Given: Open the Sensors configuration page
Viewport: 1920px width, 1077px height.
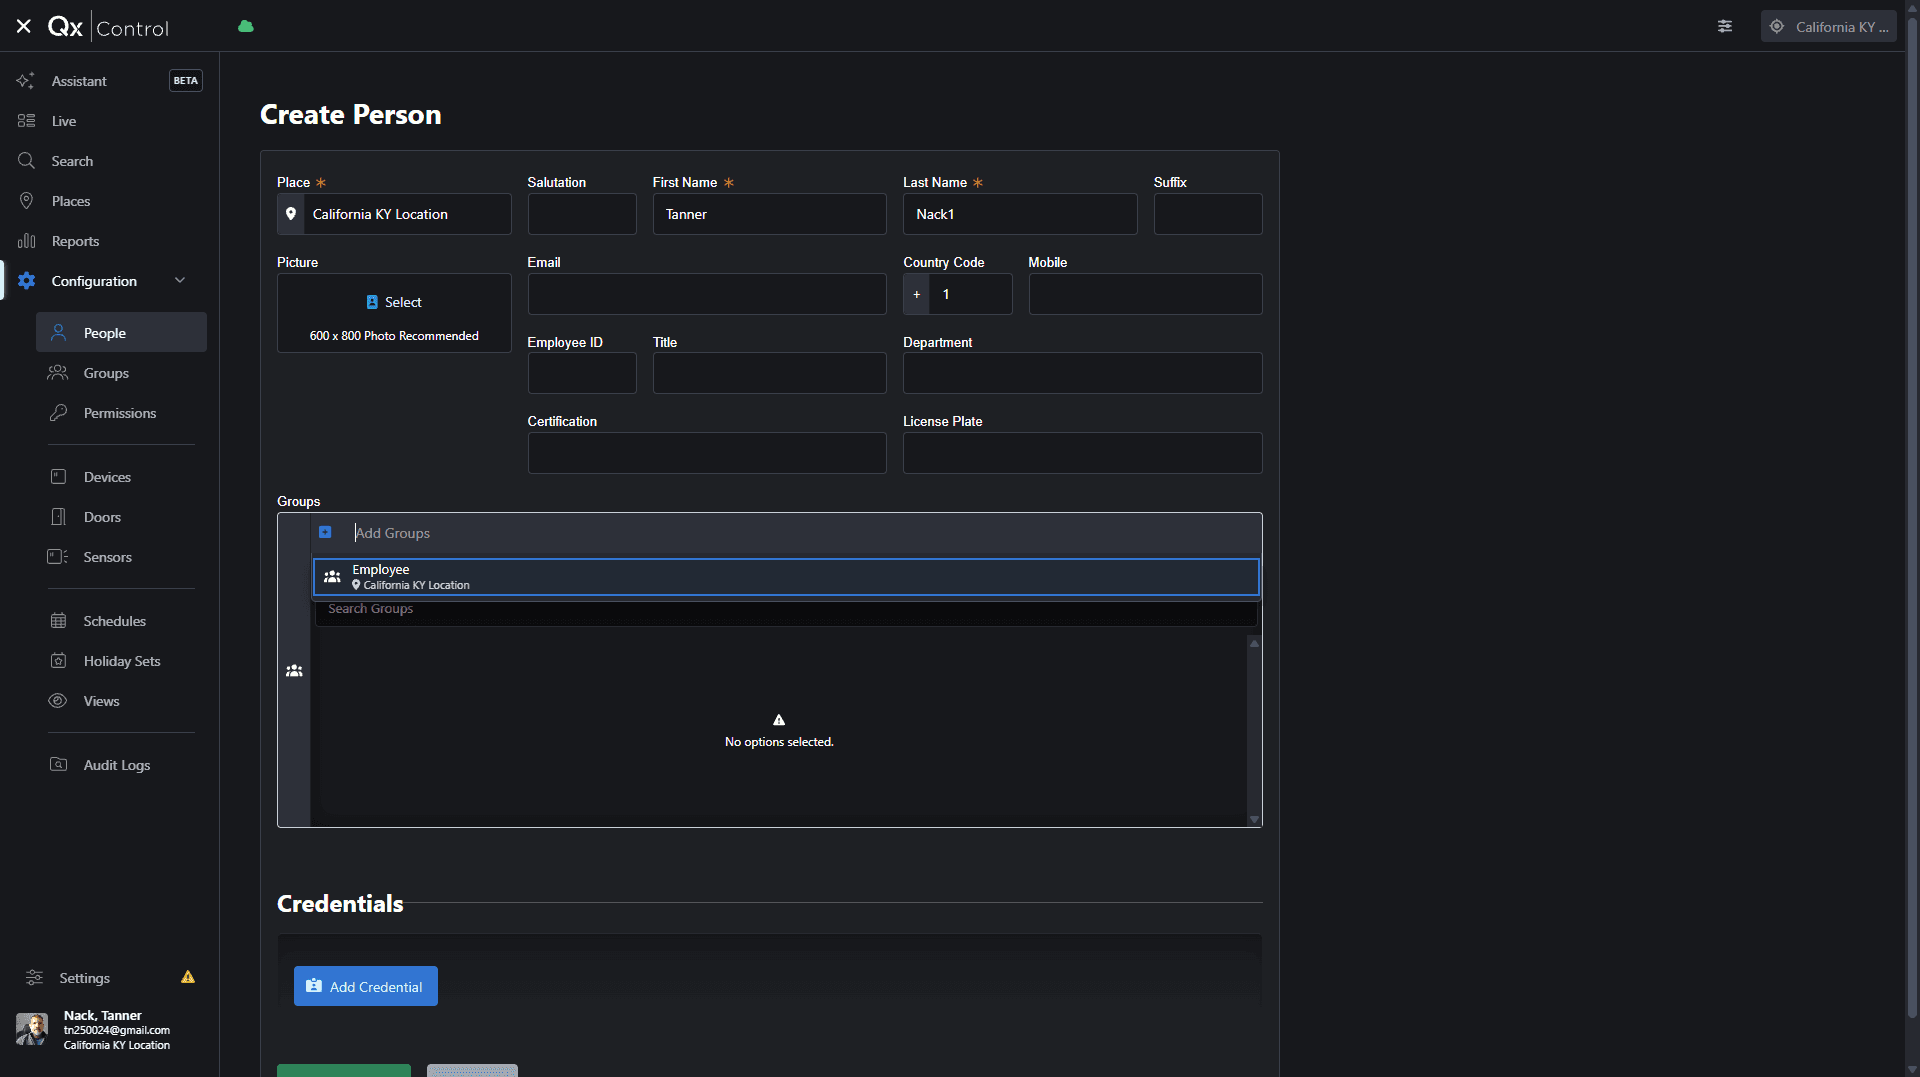Looking at the screenshot, I should coord(121,557).
